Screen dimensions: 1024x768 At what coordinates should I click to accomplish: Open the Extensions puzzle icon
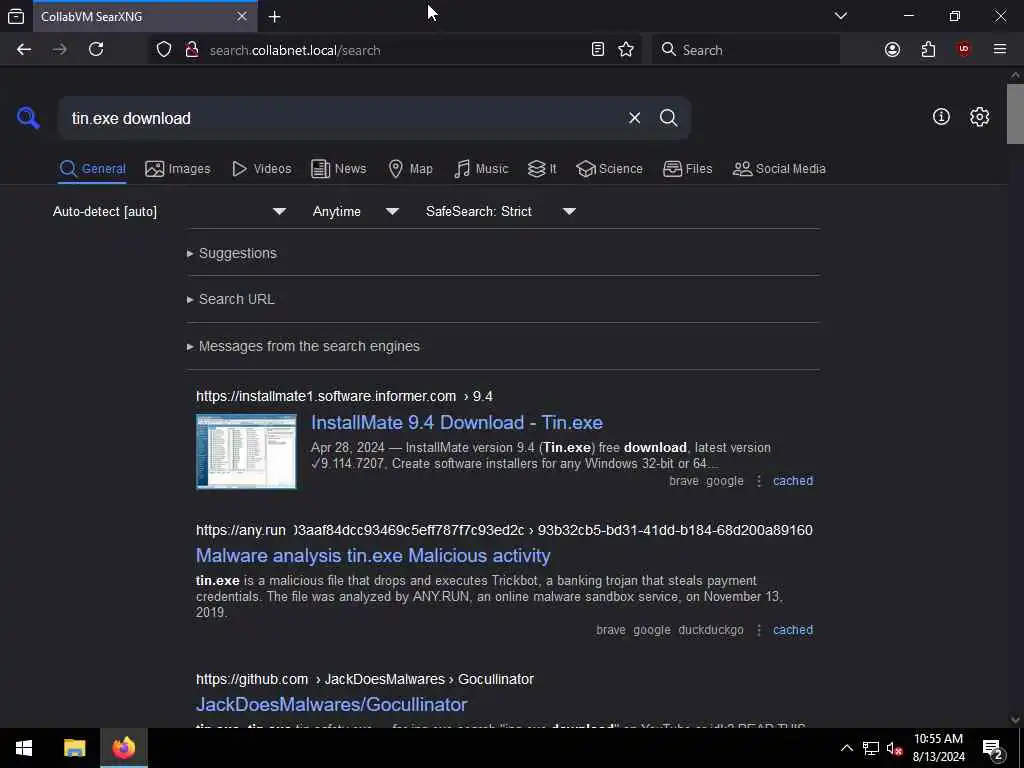(x=928, y=50)
